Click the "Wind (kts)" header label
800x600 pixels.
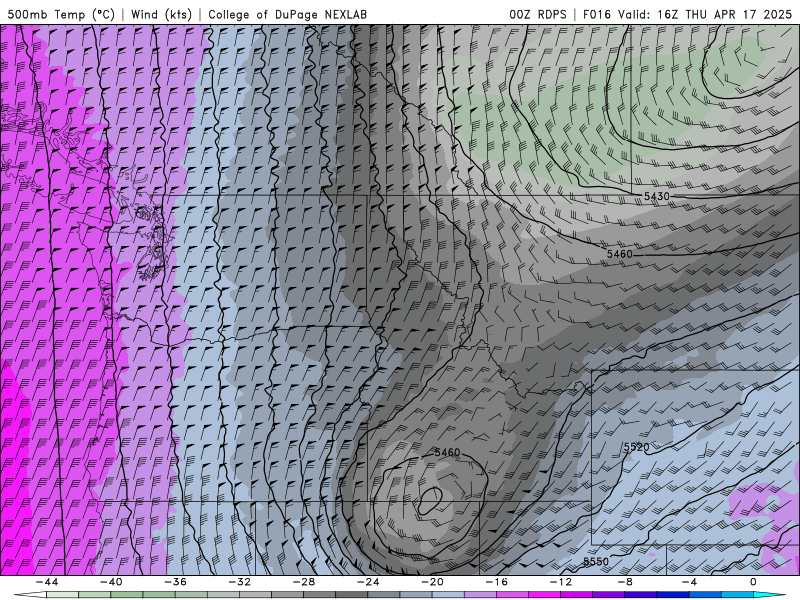coord(161,14)
